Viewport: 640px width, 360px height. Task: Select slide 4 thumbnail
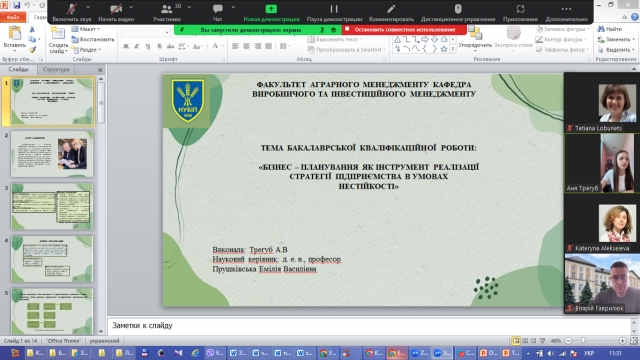click(x=52, y=259)
